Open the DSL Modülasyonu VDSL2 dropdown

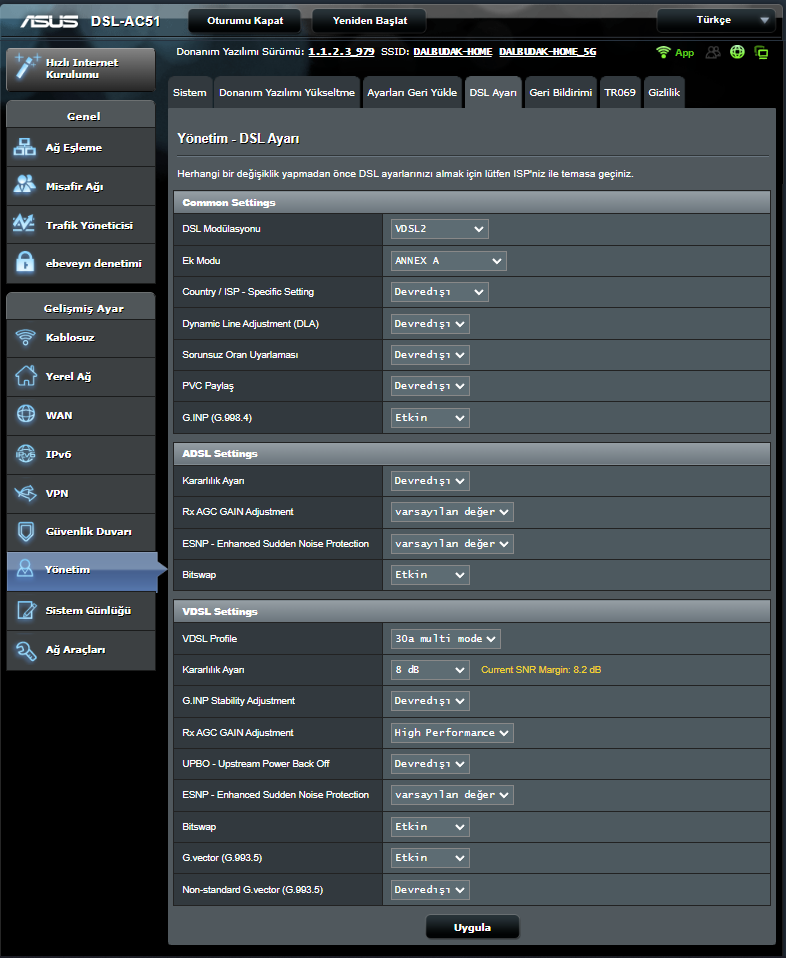pyautogui.click(x=439, y=229)
